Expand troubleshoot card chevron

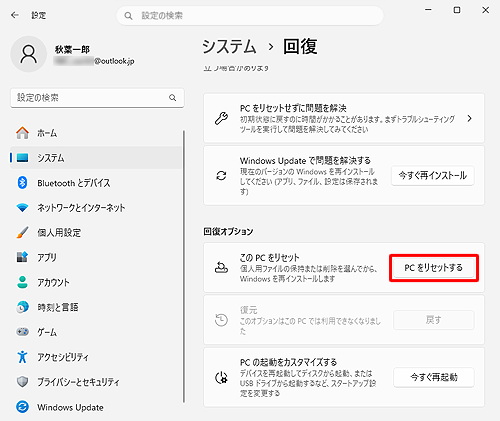[x=469, y=118]
